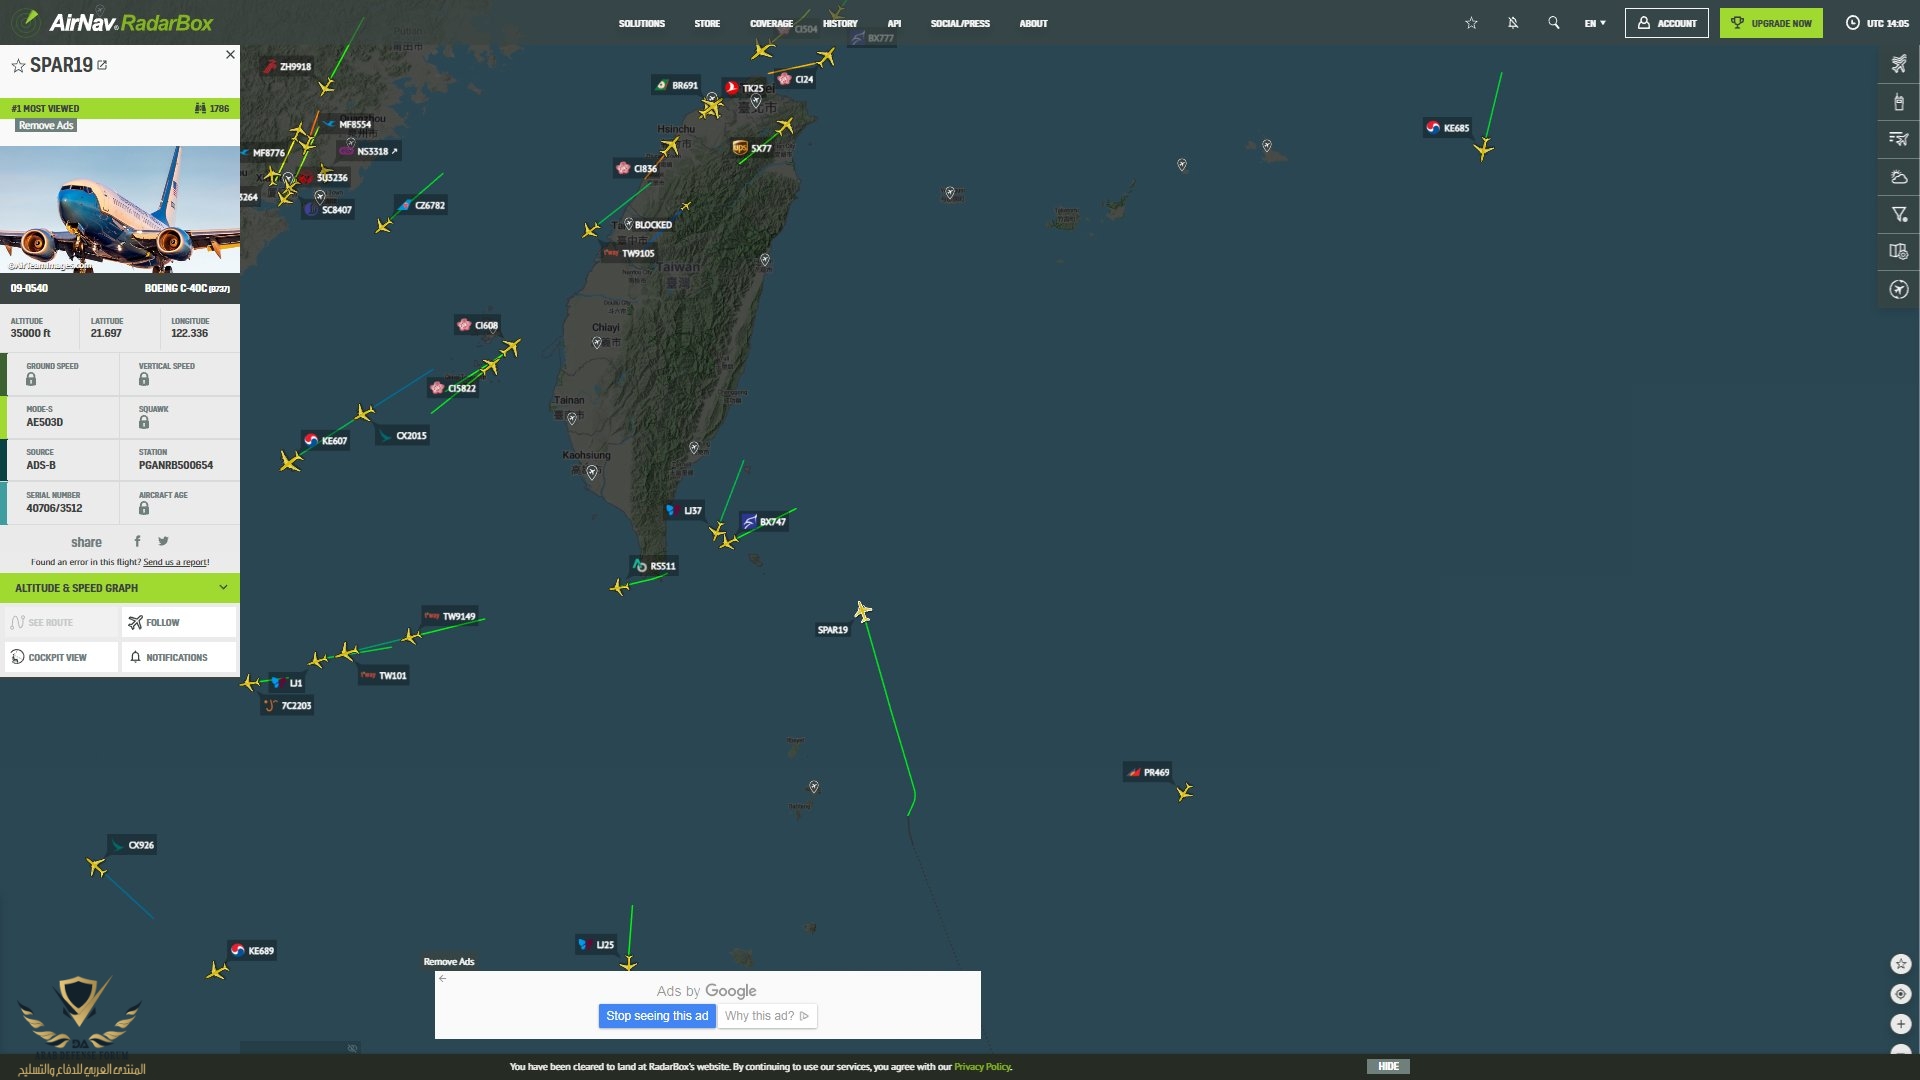The image size is (1920, 1080).
Task: Click the UTC 14:05 clock
Action: point(1877,23)
